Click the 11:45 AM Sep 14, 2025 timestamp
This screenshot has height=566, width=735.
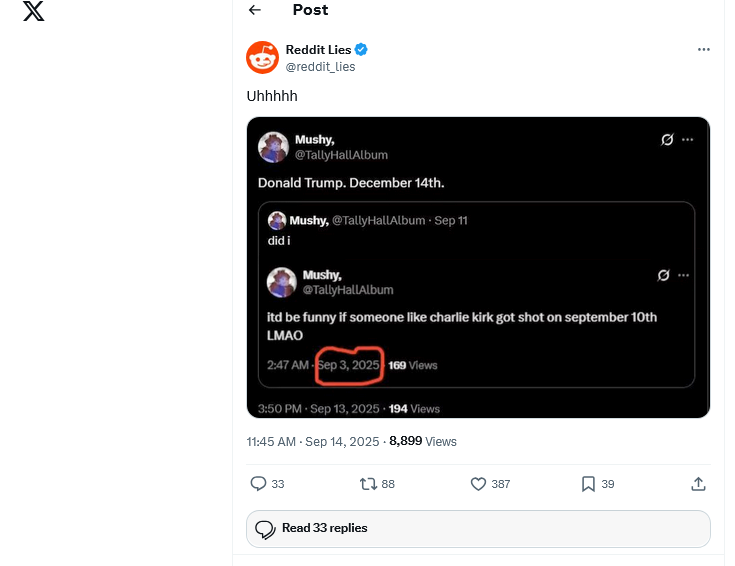coord(313,442)
